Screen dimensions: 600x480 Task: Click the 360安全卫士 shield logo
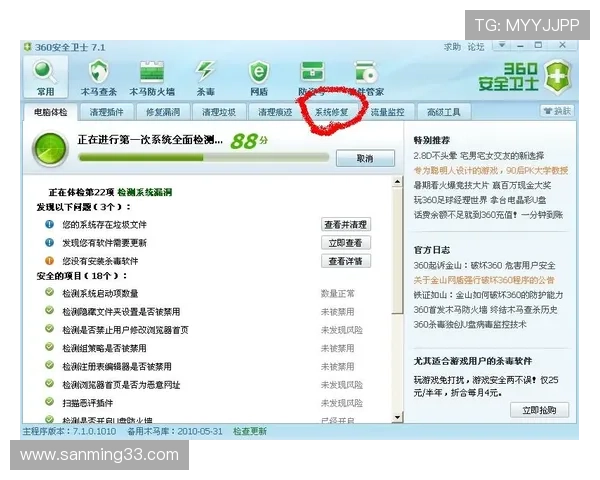point(558,77)
